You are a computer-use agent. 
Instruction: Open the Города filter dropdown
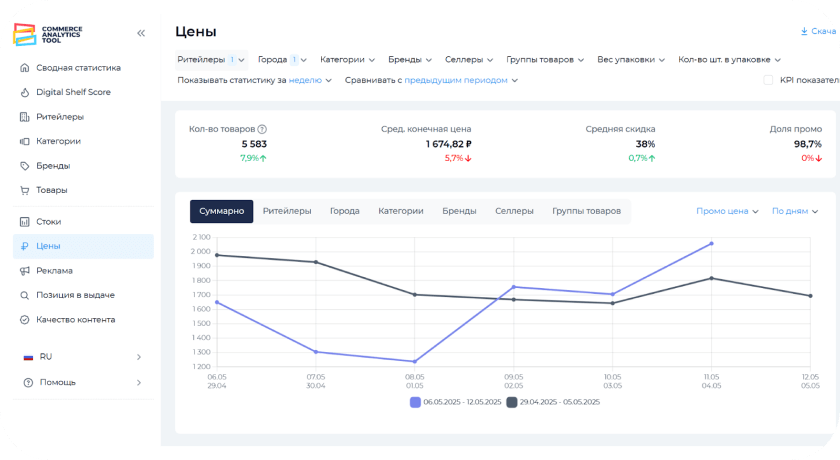(282, 60)
